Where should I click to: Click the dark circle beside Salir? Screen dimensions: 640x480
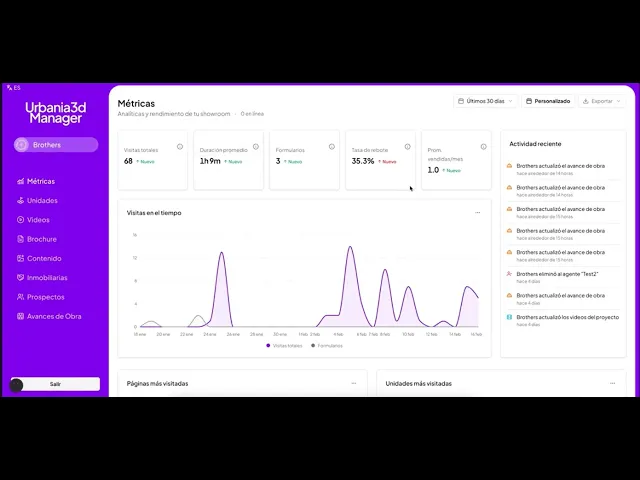(x=16, y=385)
